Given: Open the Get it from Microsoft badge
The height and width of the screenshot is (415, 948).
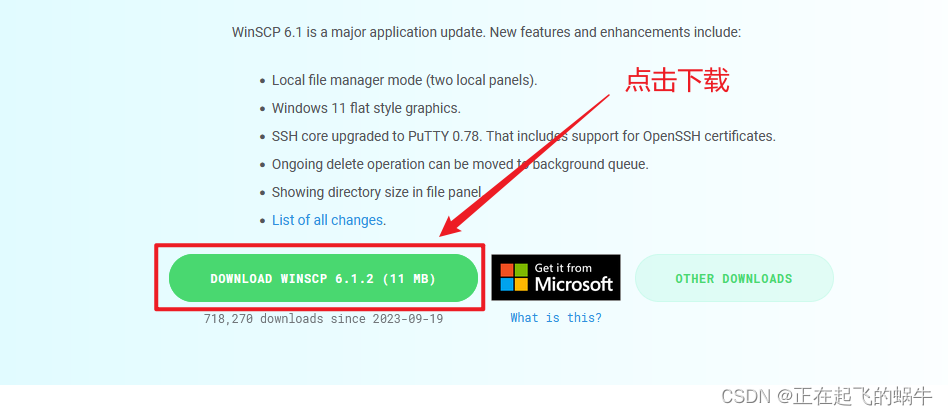Looking at the screenshot, I should click(x=556, y=278).
